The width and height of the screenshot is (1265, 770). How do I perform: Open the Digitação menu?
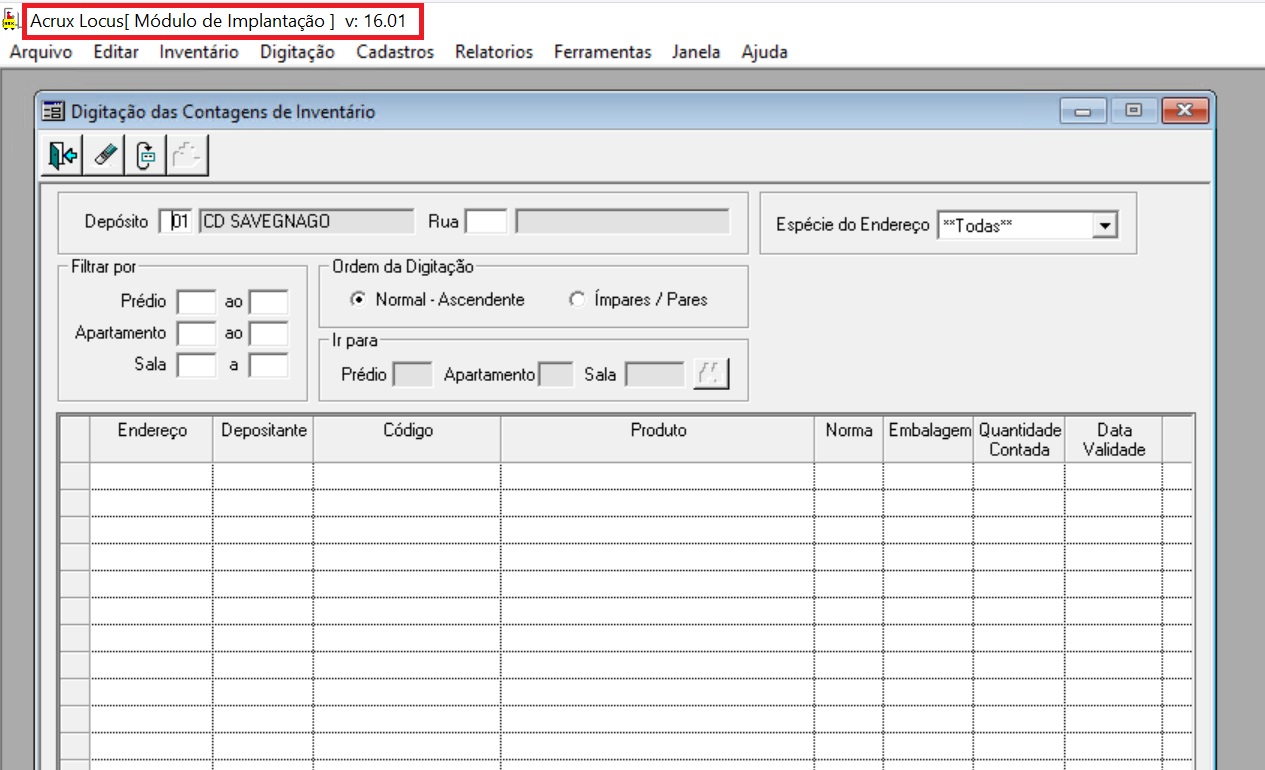coord(297,52)
